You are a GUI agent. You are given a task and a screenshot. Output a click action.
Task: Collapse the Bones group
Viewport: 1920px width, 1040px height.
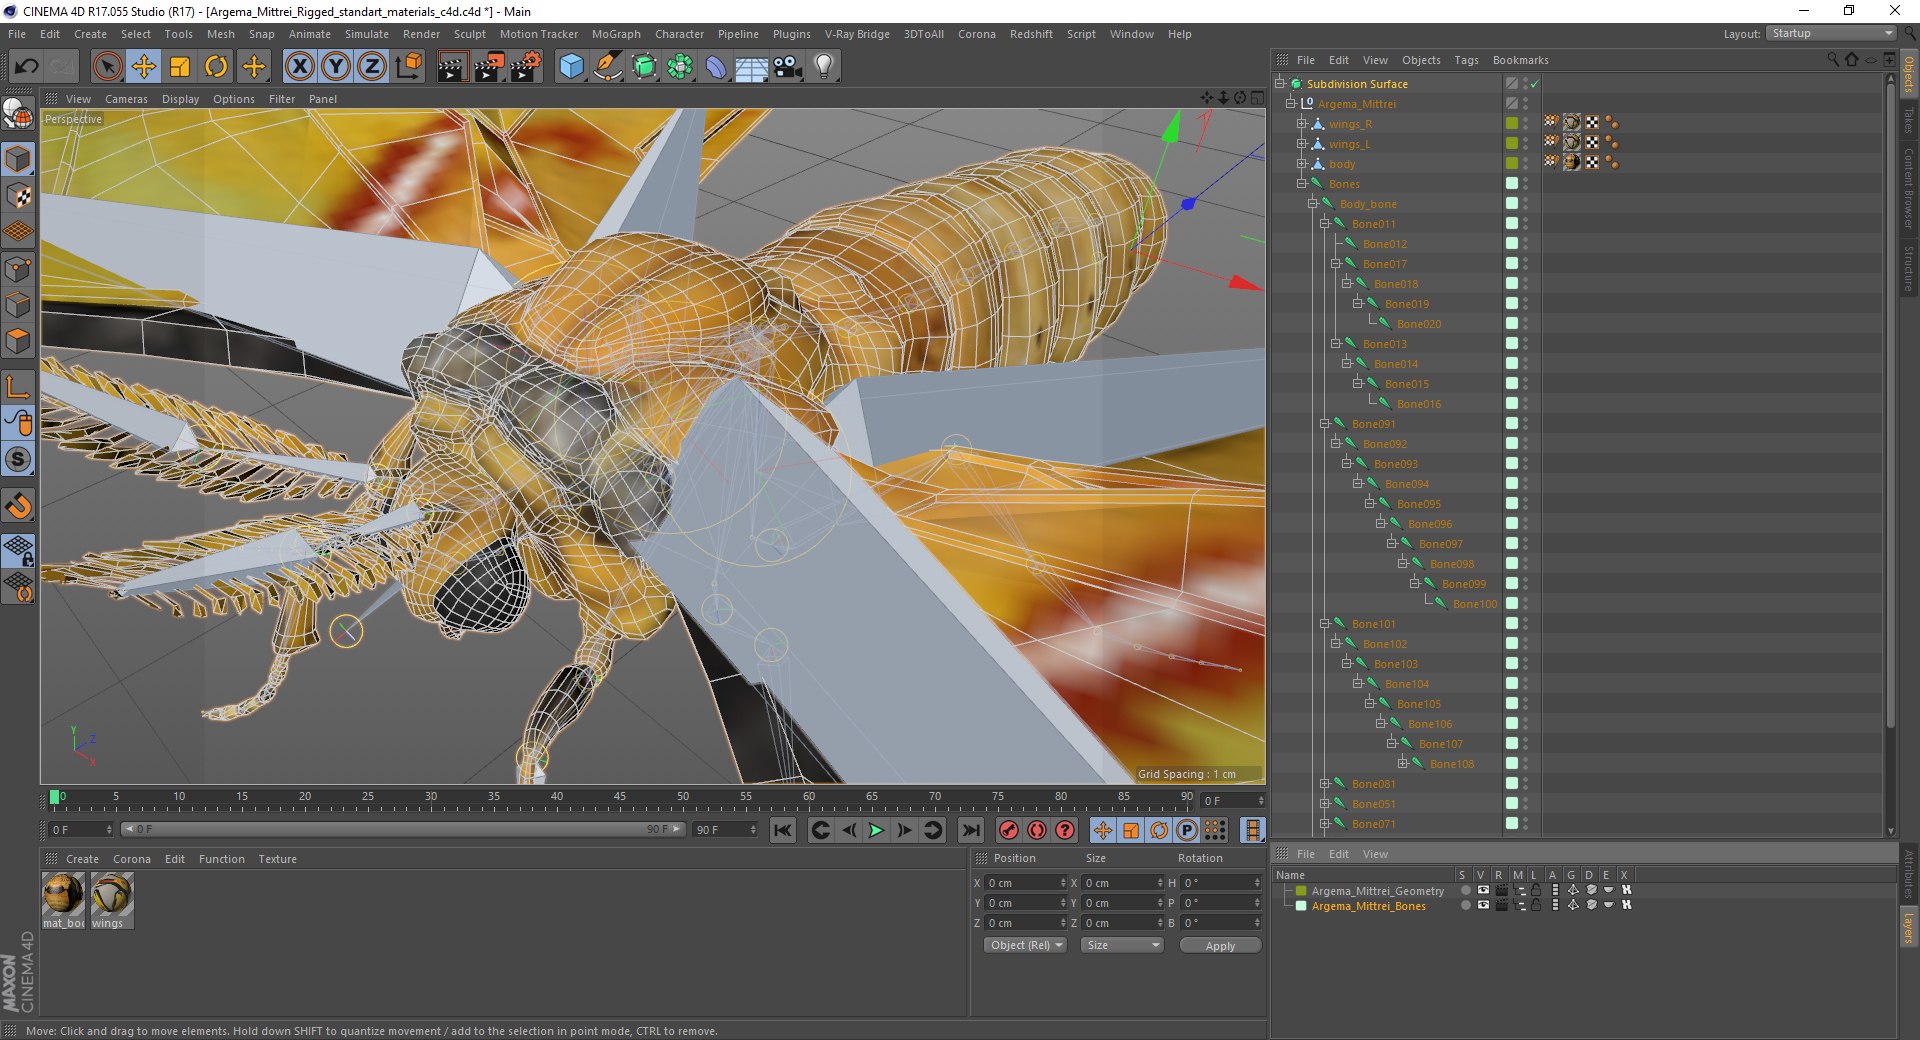1302,184
